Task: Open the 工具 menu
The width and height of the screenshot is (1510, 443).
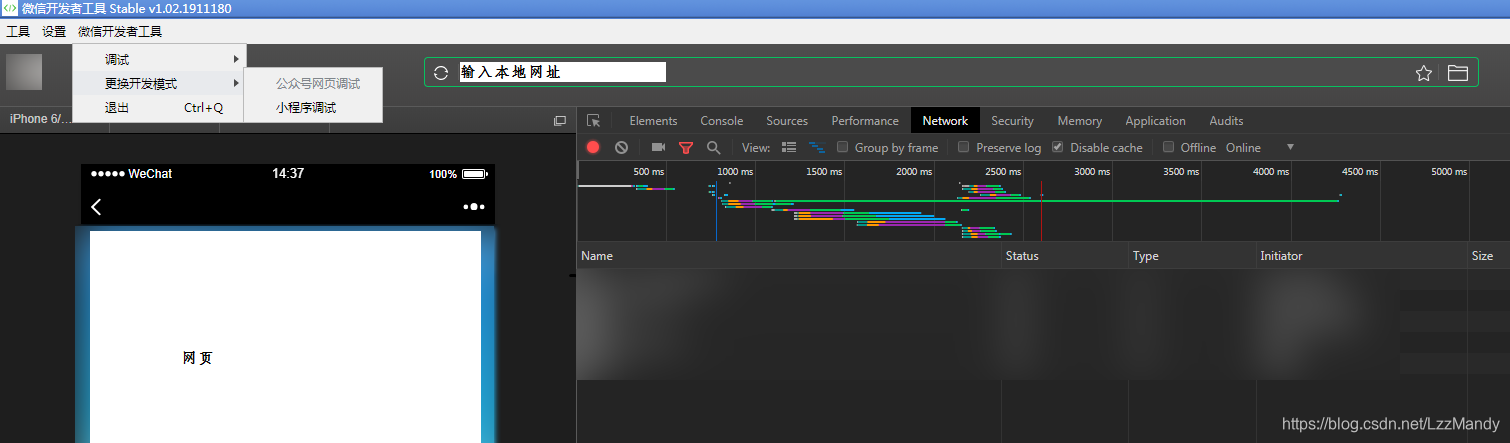Action: [x=18, y=31]
